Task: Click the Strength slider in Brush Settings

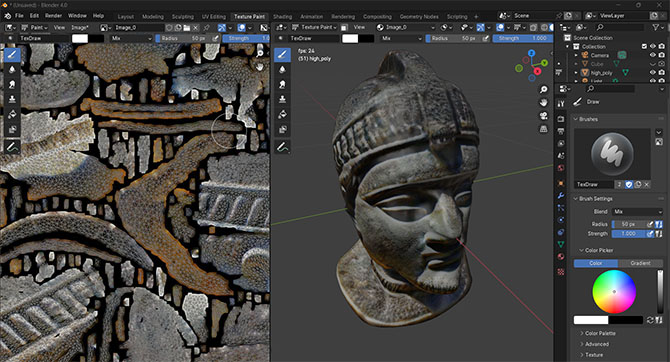Action: 629,234
